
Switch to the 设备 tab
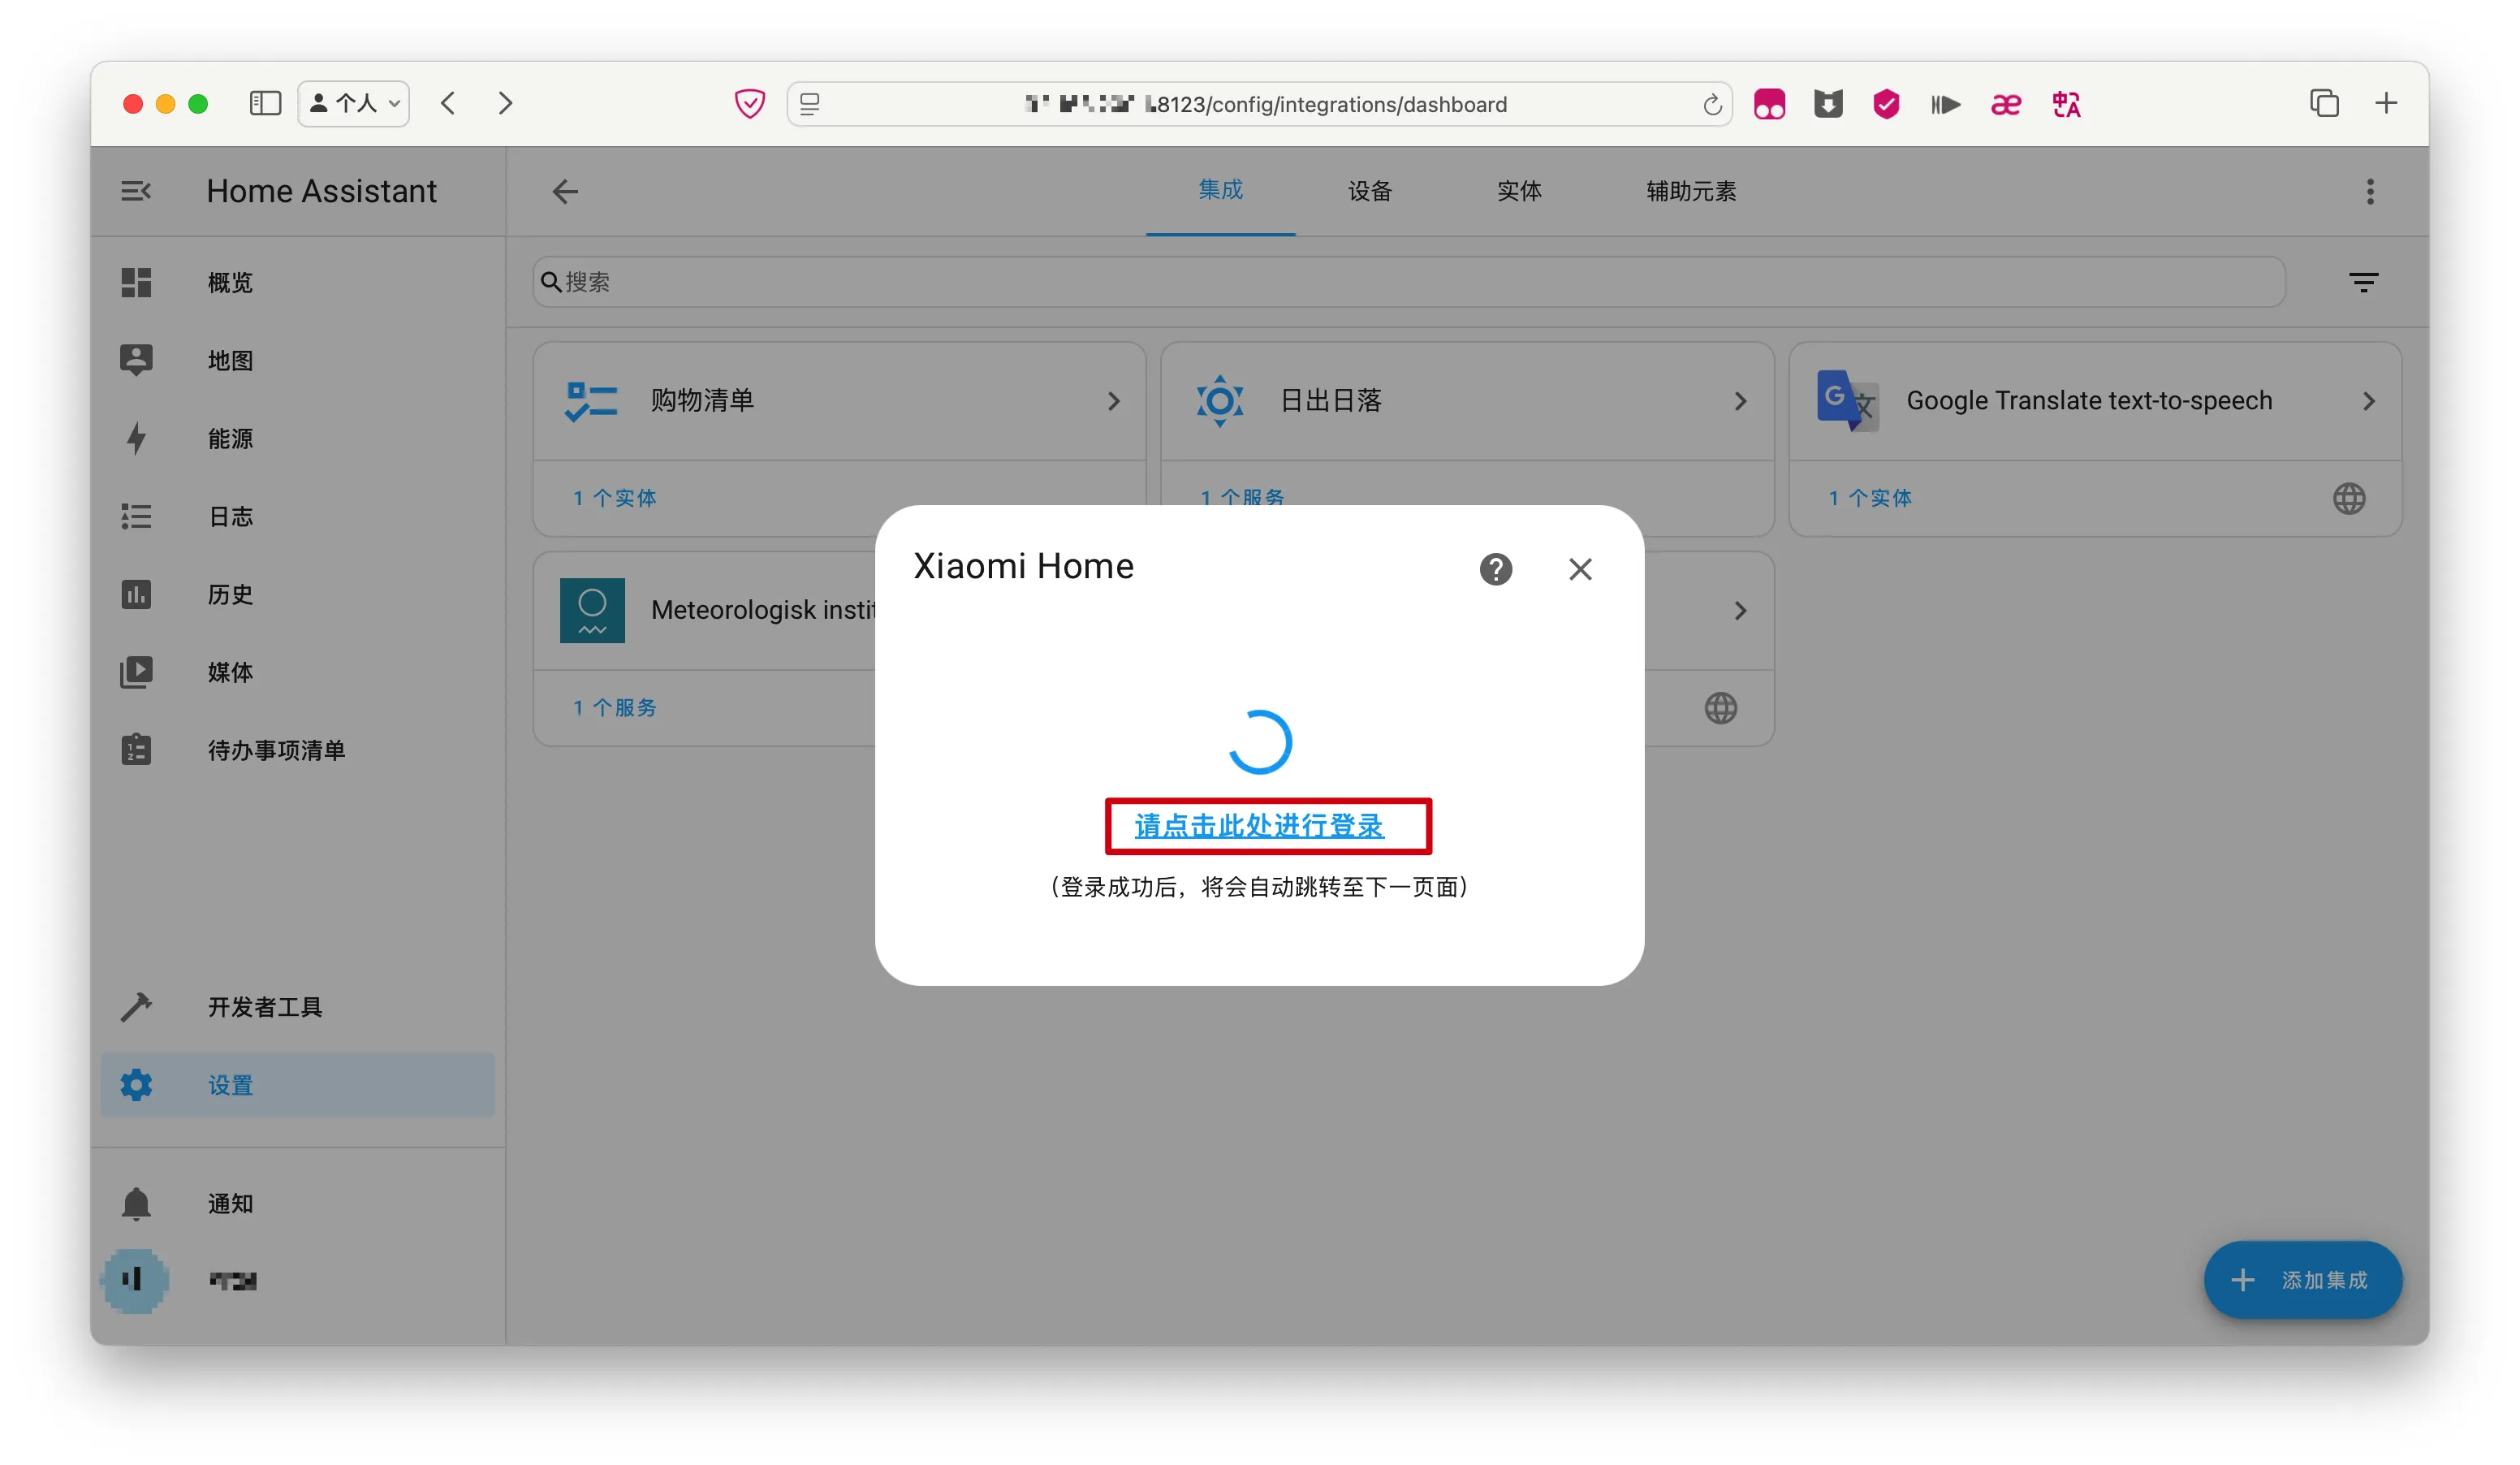click(x=1369, y=191)
